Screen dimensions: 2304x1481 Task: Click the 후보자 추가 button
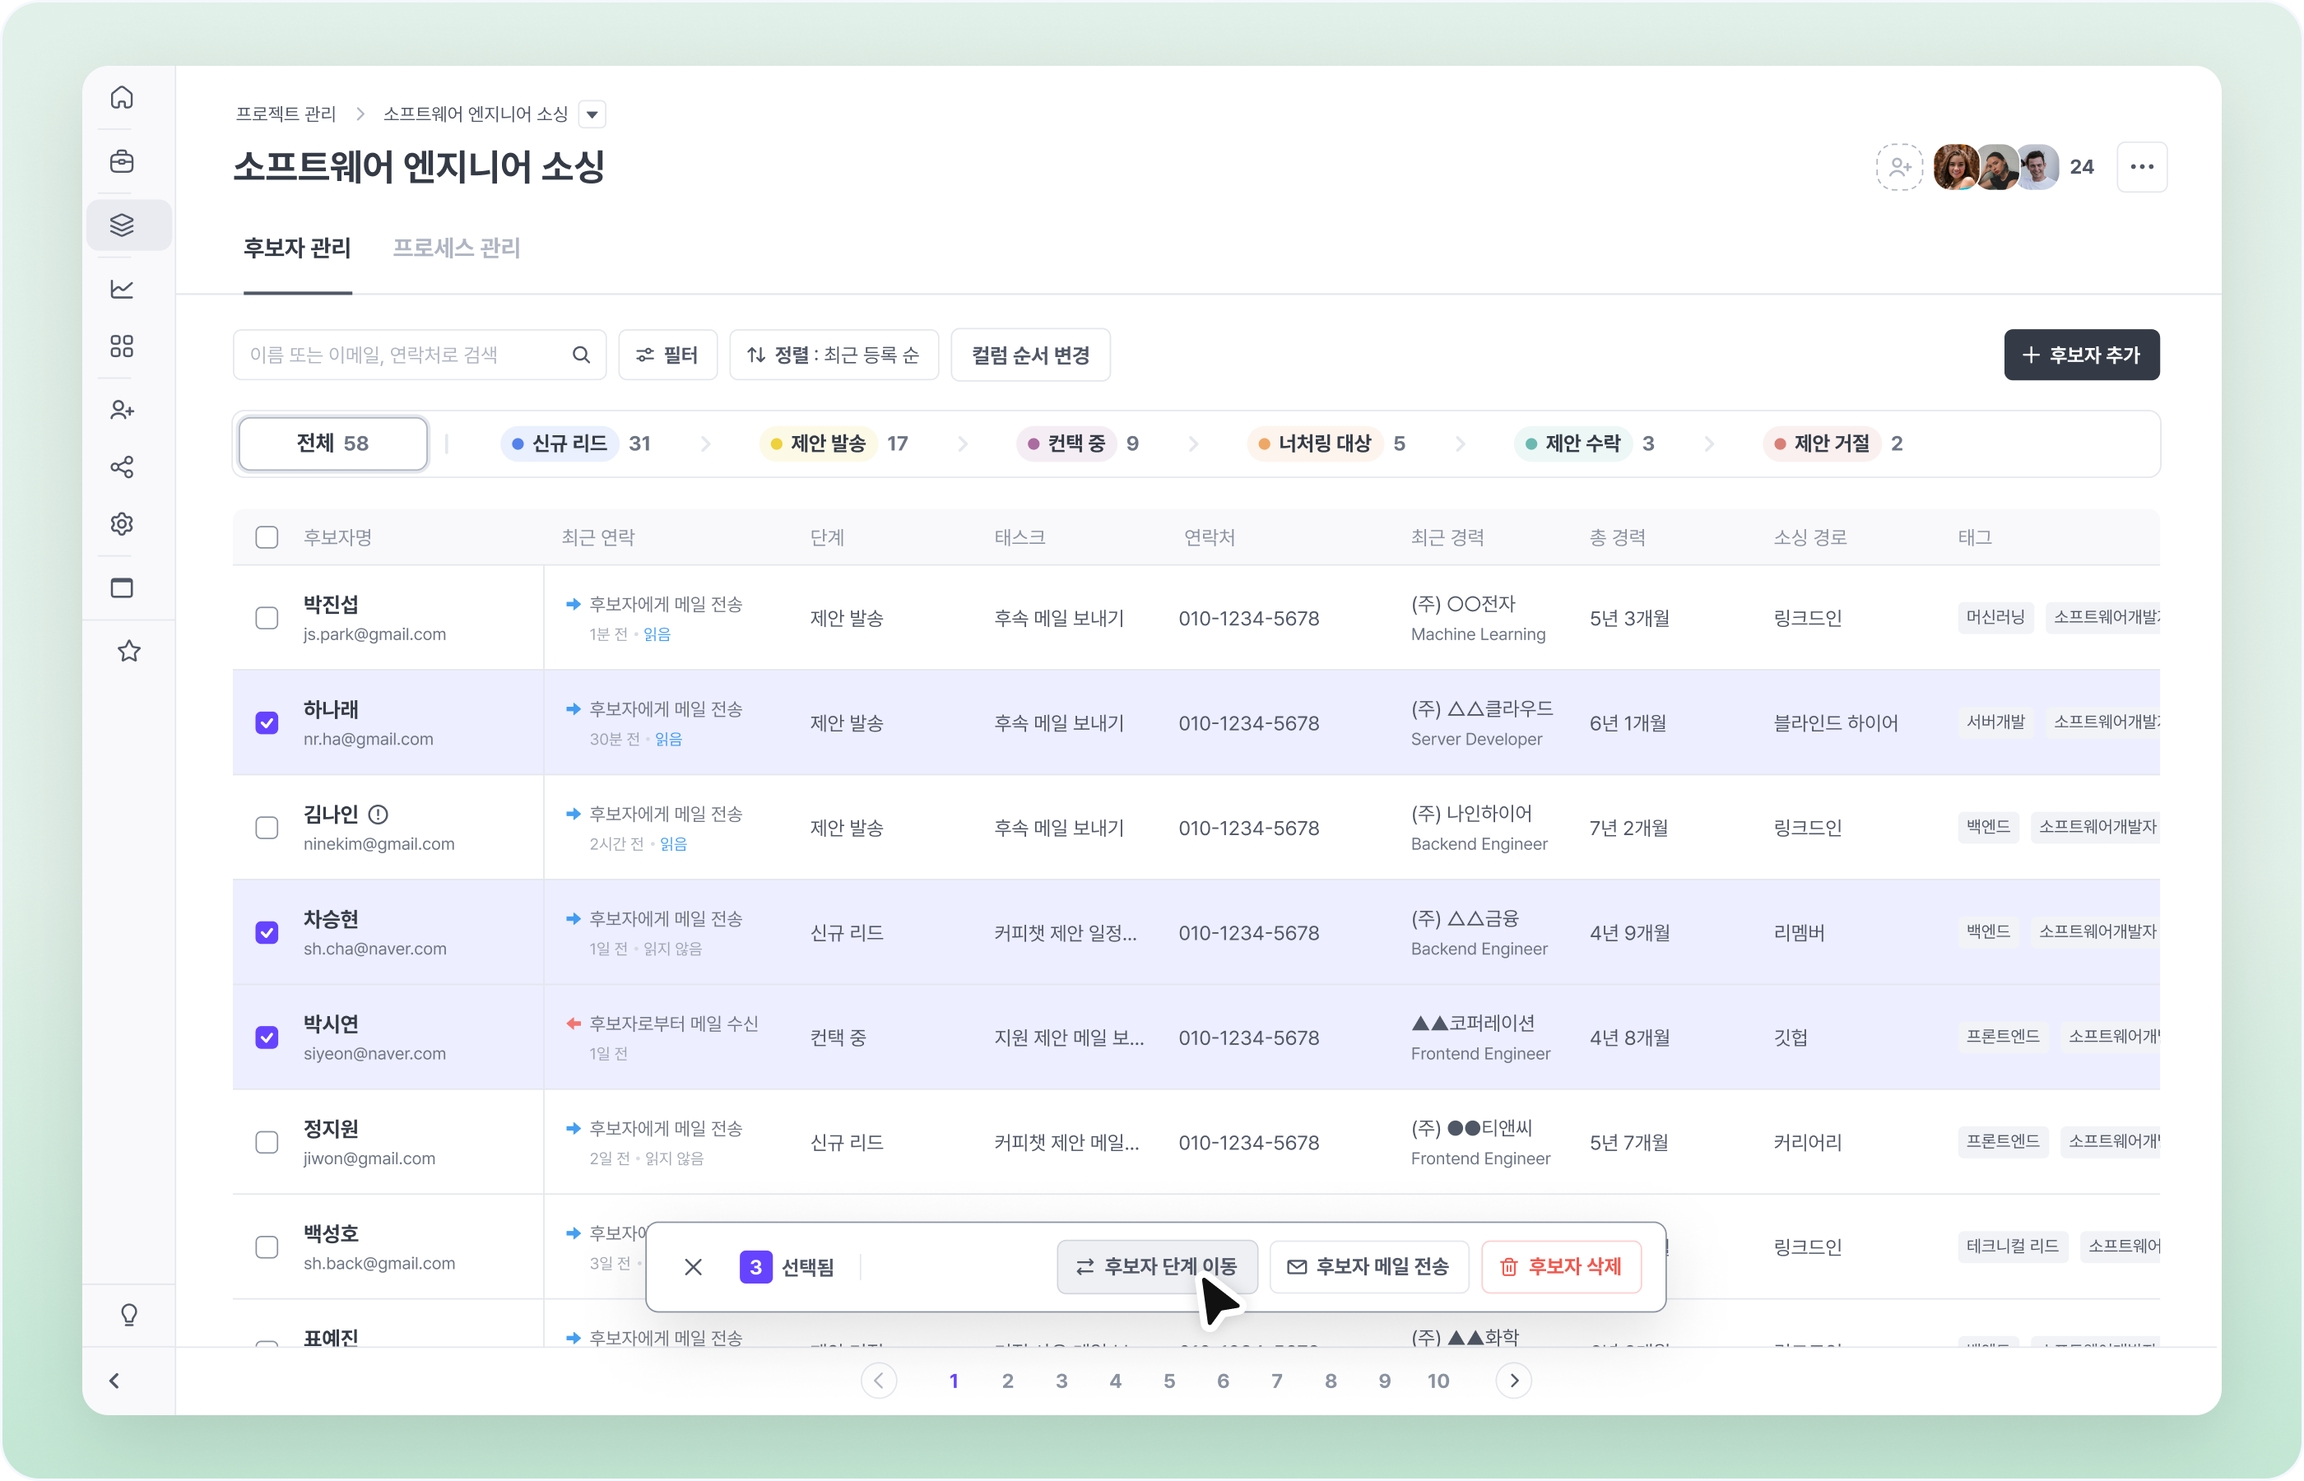2081,355
